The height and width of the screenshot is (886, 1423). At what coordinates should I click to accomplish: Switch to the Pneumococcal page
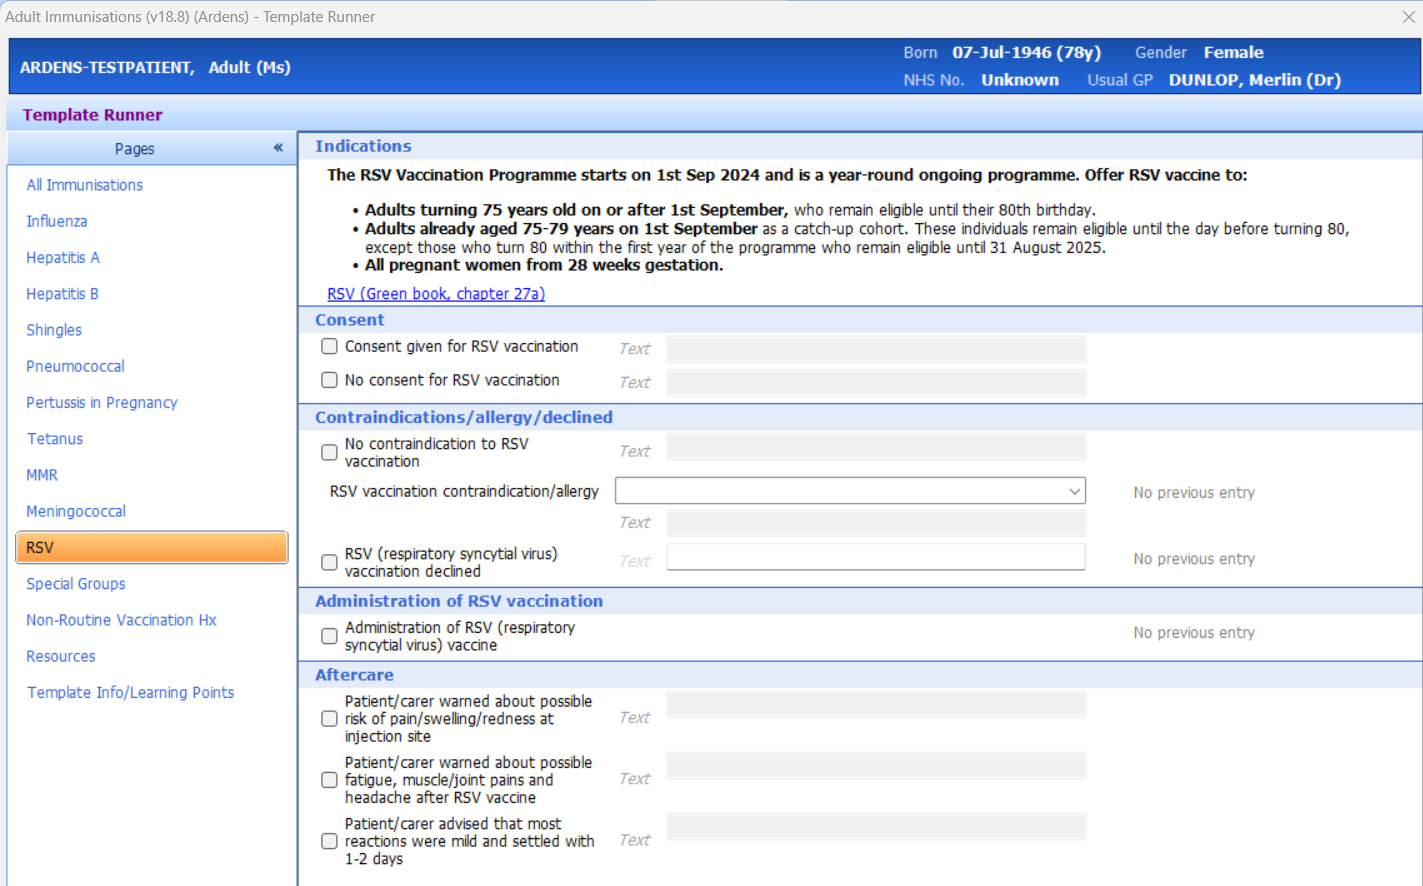76,366
